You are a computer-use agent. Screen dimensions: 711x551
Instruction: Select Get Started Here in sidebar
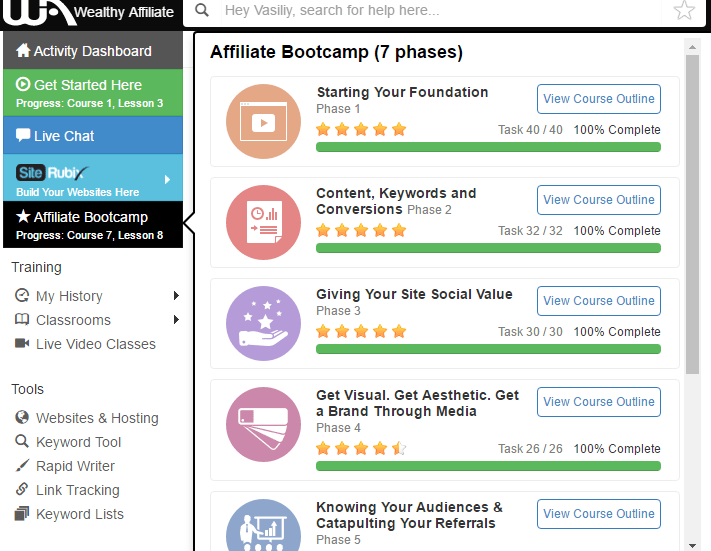[93, 93]
